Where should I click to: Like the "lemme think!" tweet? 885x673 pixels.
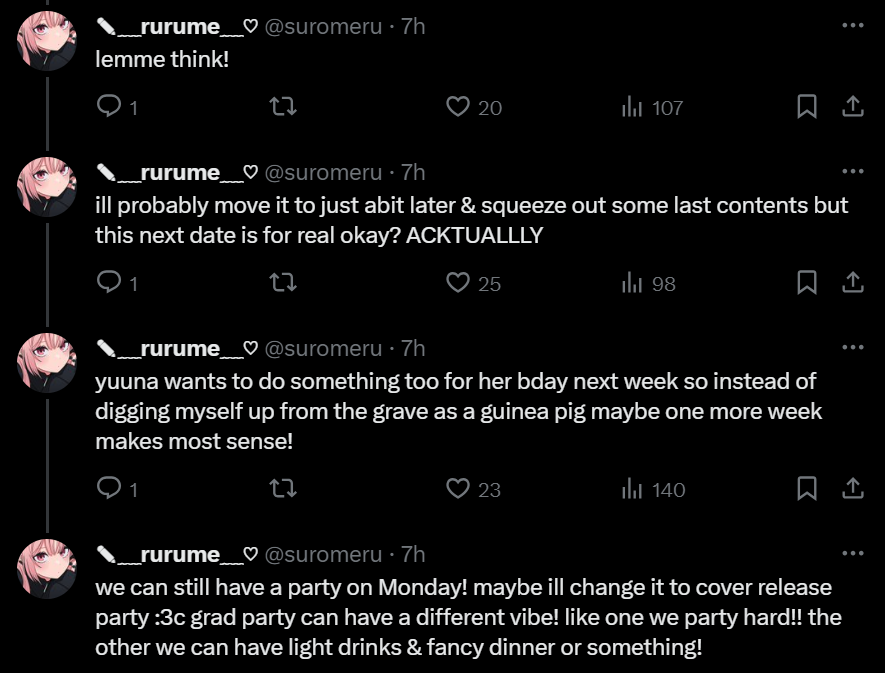pos(458,107)
